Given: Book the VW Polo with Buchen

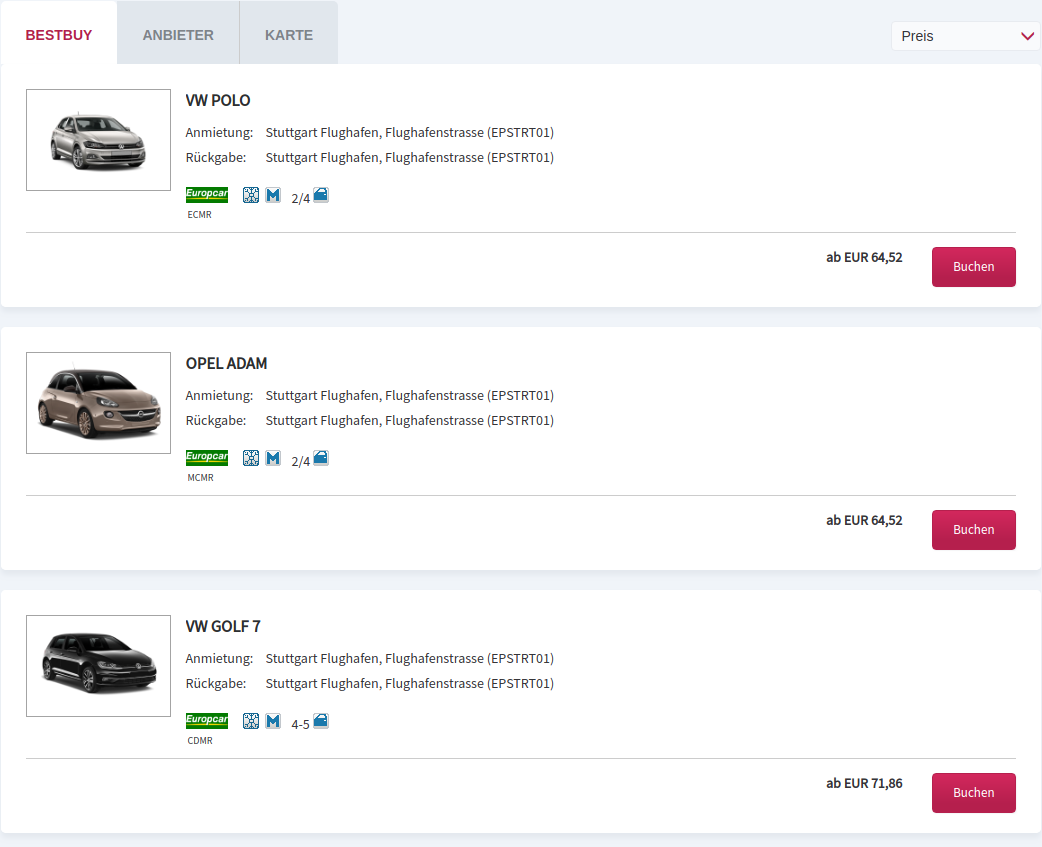Looking at the screenshot, I should coord(974,267).
